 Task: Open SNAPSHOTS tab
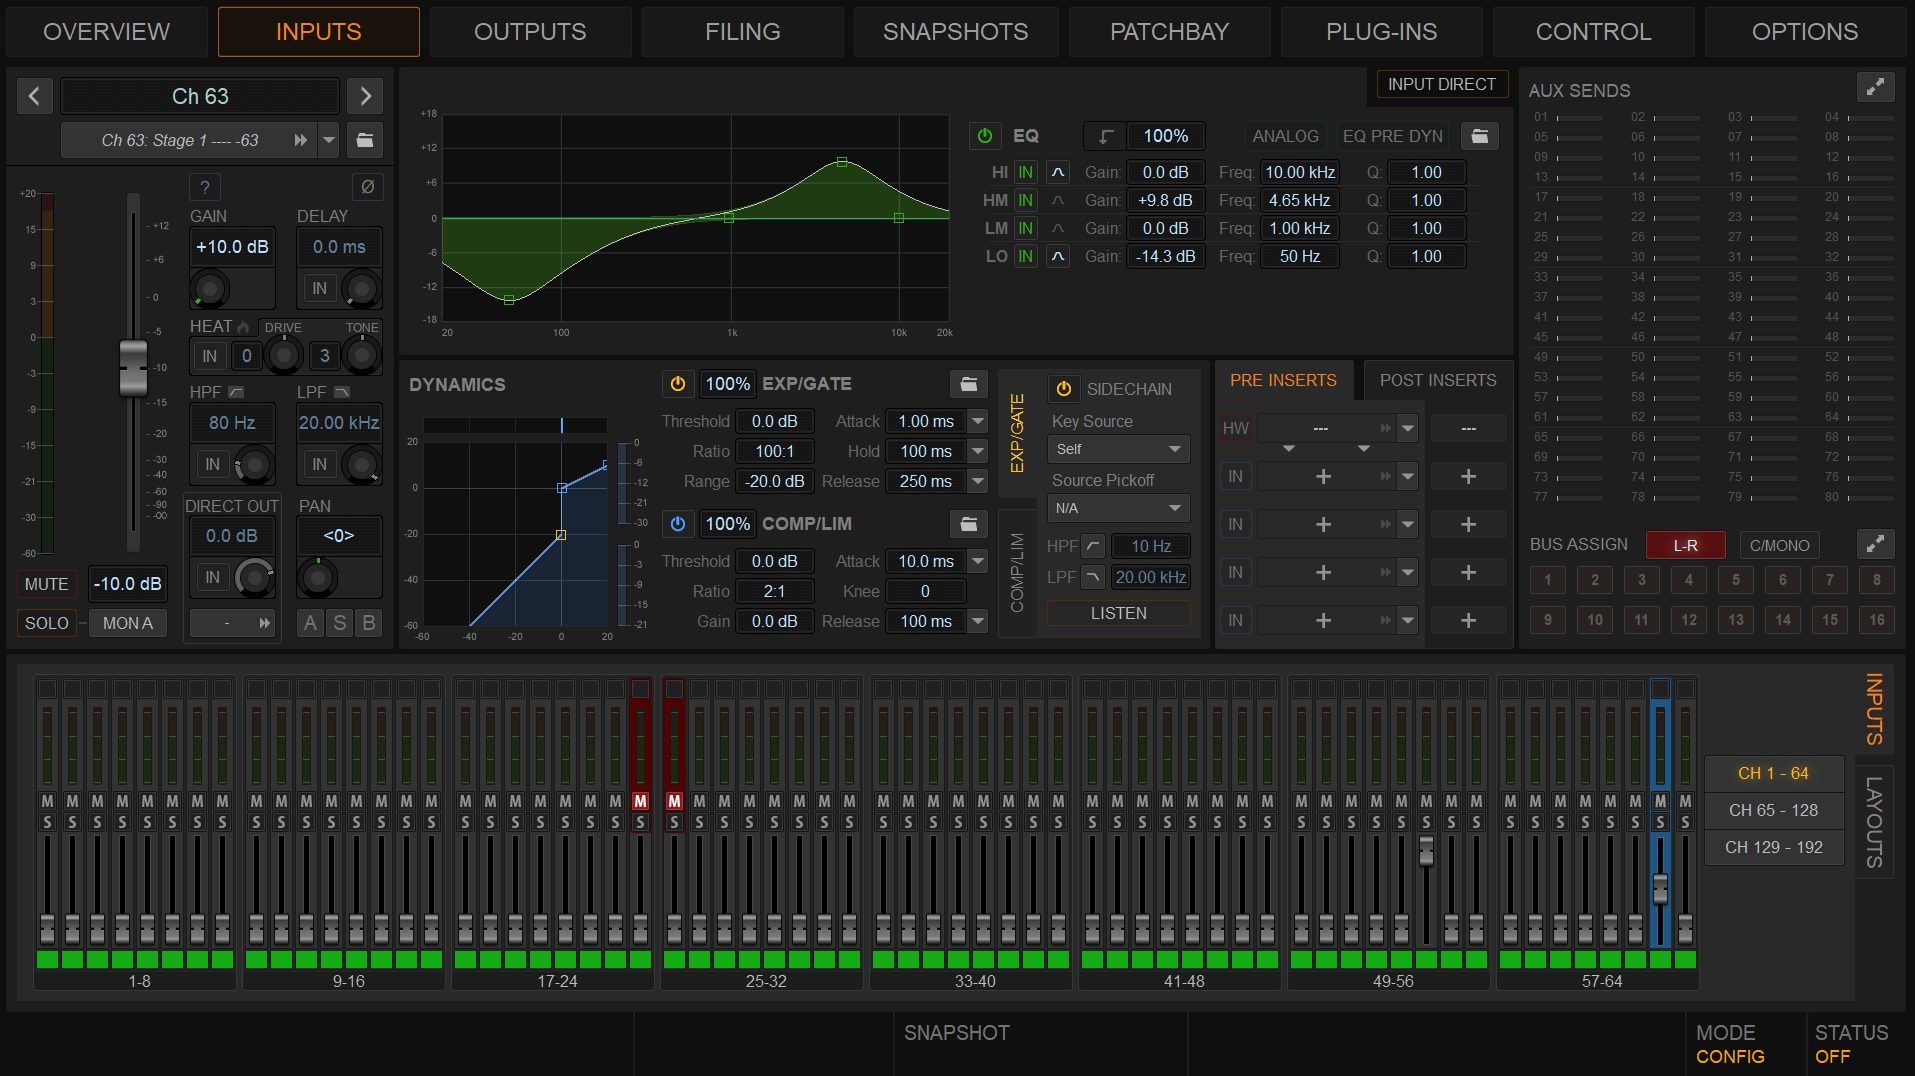pos(955,32)
